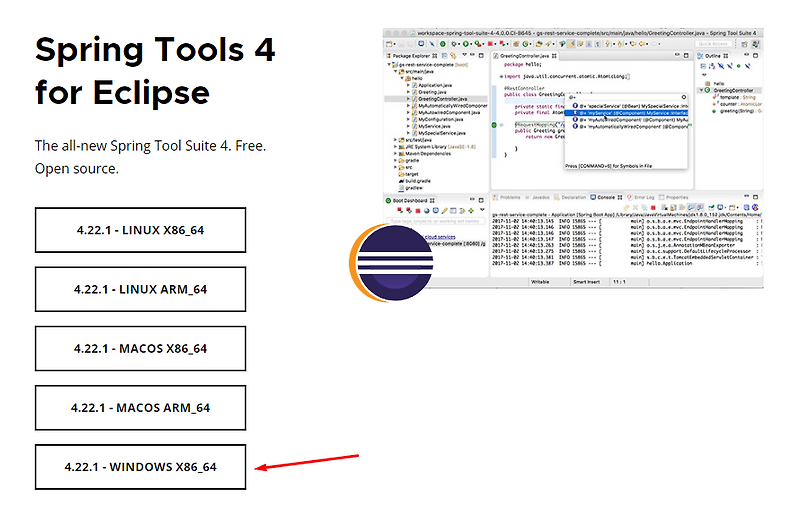The width and height of the screenshot is (800, 516).
Task: Collapse gs-rest-service-complete project node
Action: [x=389, y=65]
